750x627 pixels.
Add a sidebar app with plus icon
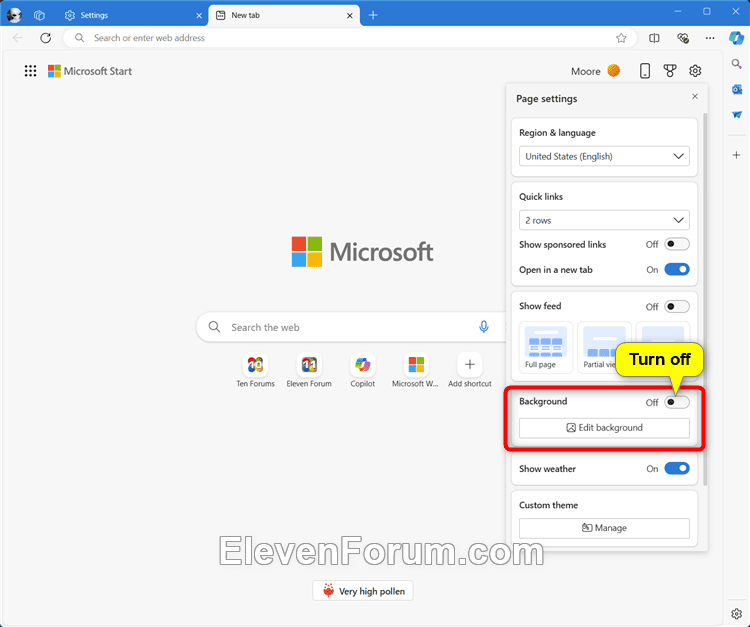[x=736, y=155]
